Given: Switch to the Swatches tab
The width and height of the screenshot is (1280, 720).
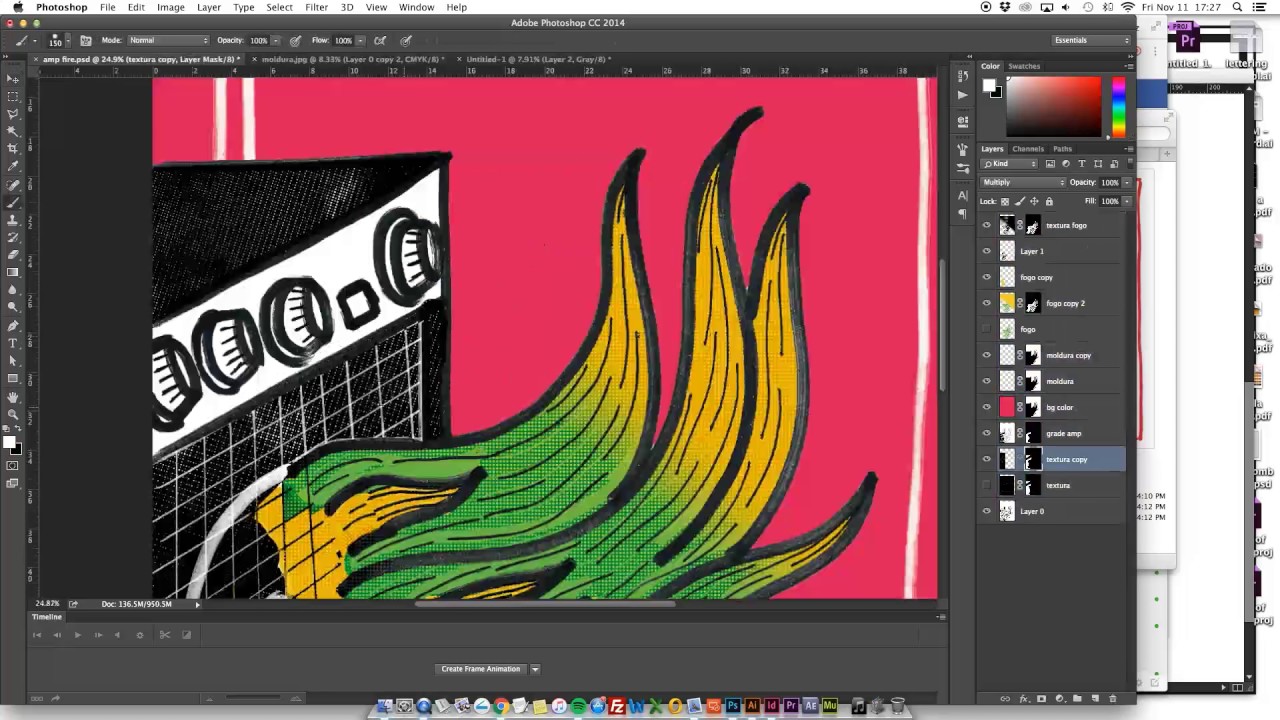Looking at the screenshot, I should click(x=1024, y=66).
